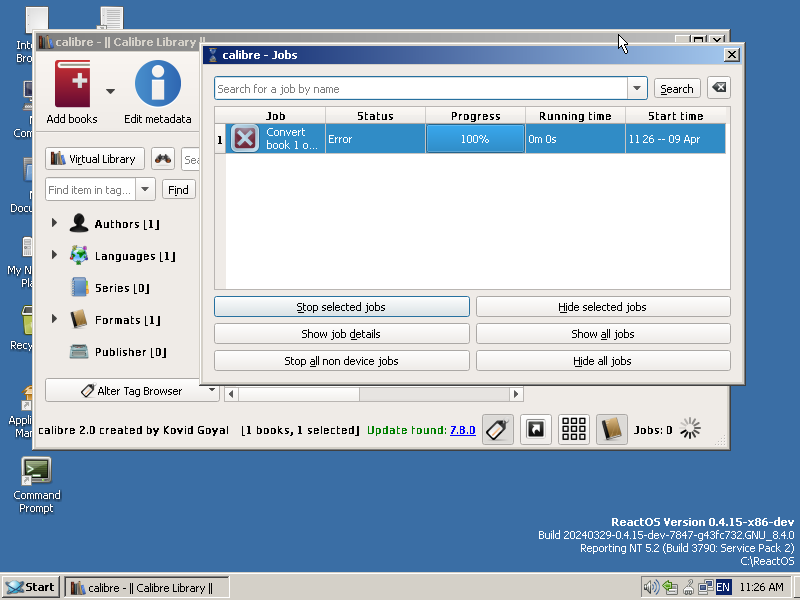
Task: Click the Virtual Library bookshelf icon
Action: (56, 158)
